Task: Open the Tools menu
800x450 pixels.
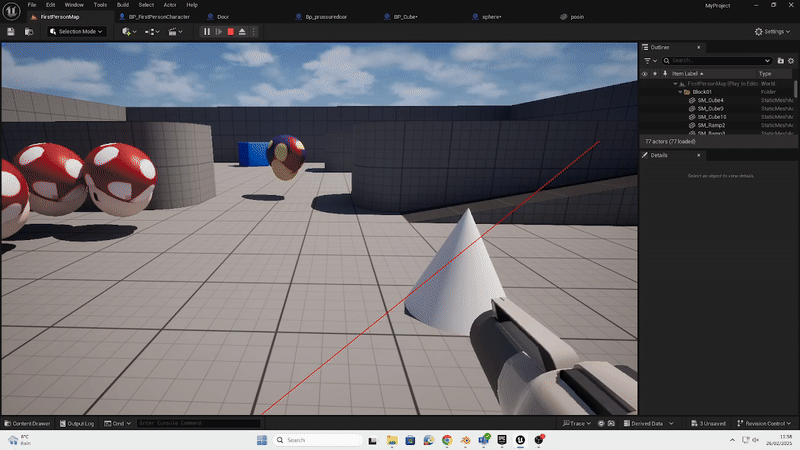Action: tap(101, 5)
